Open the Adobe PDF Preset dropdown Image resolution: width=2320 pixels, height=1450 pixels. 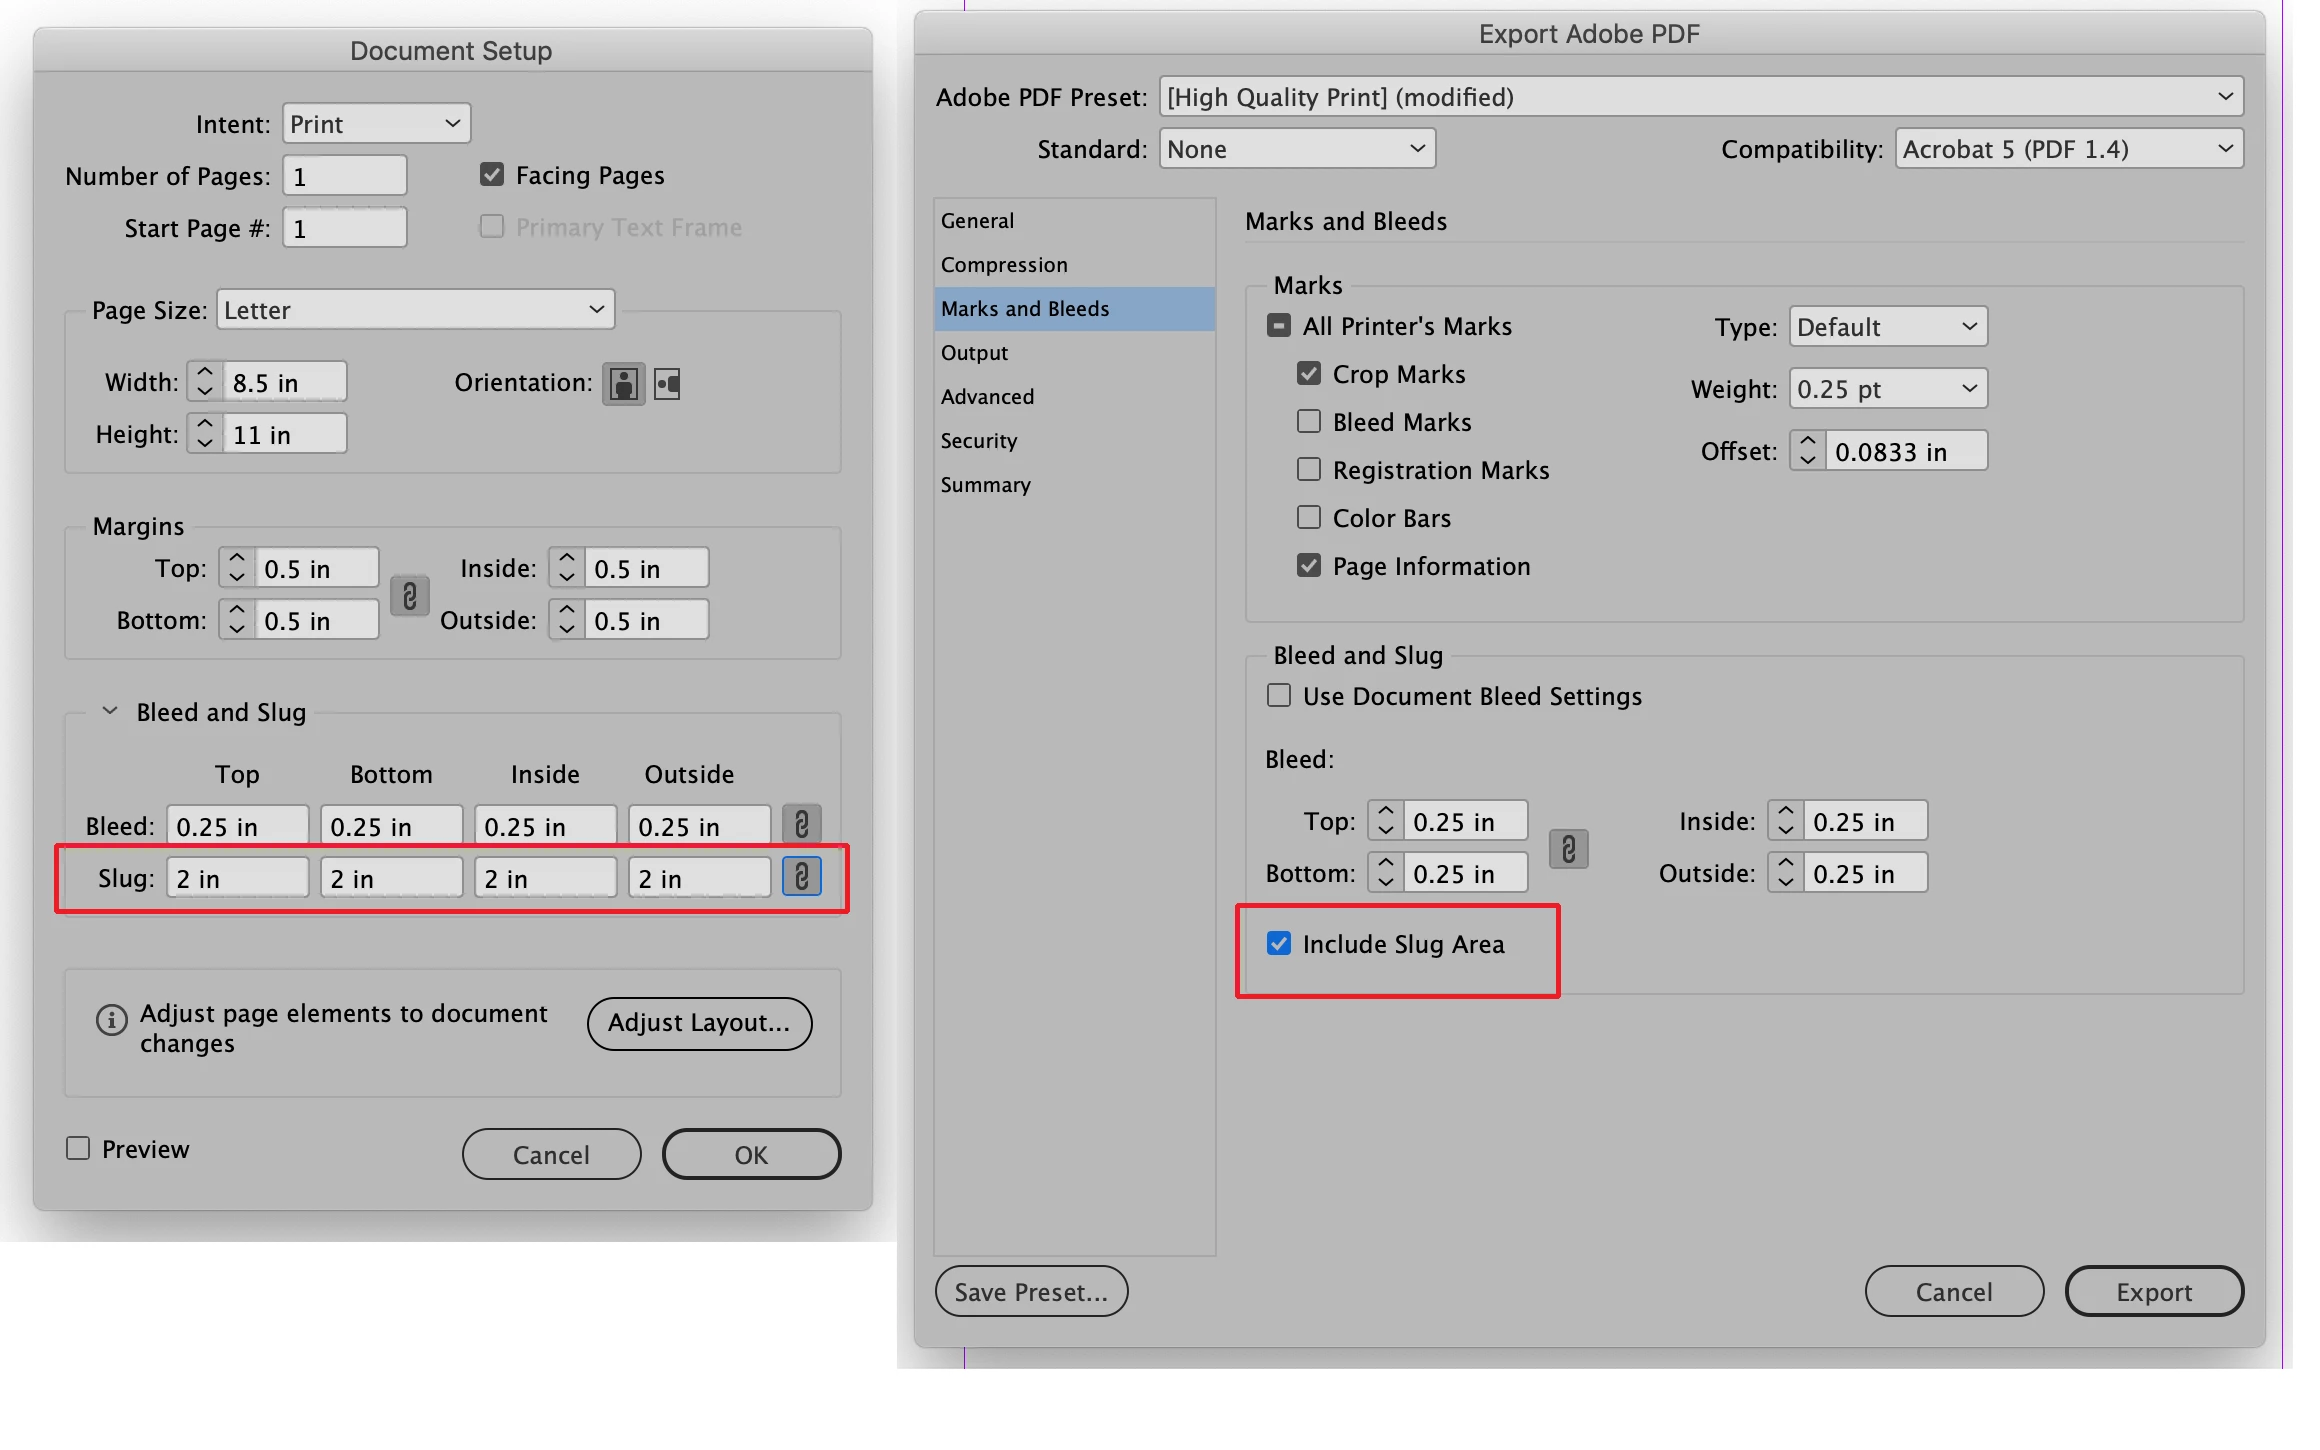click(1700, 97)
